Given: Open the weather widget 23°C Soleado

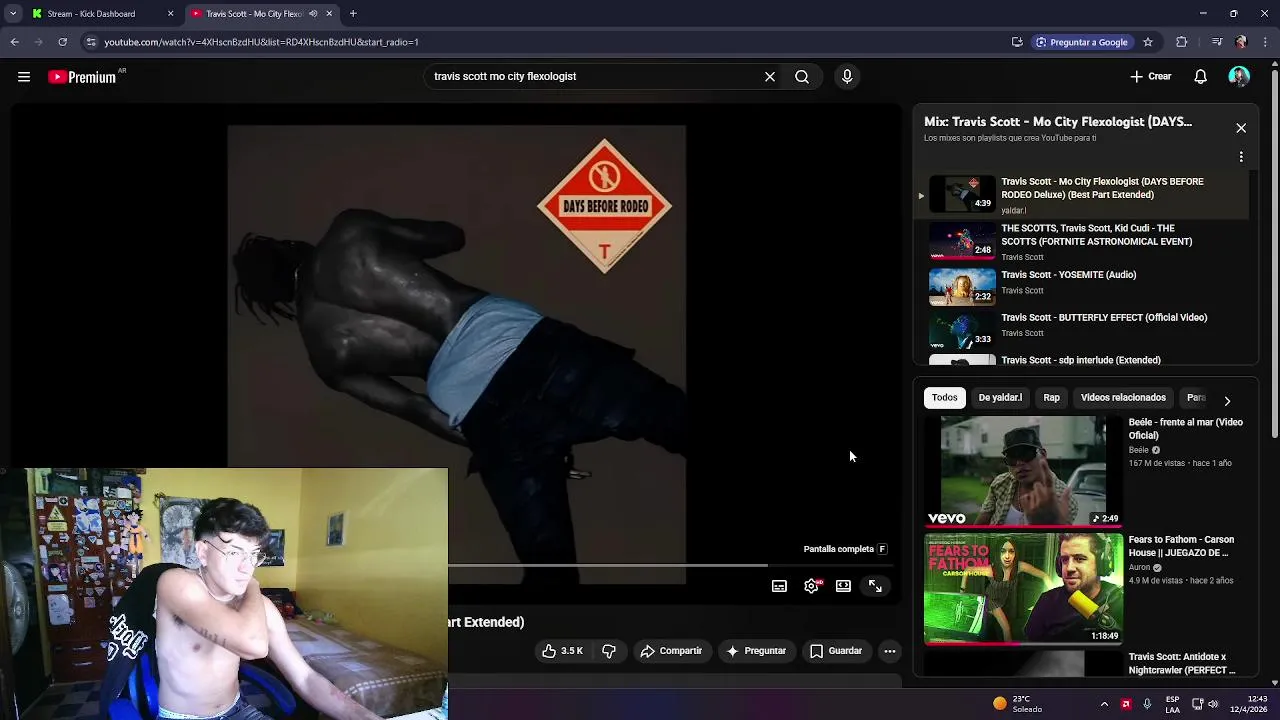Looking at the screenshot, I should [1017, 704].
